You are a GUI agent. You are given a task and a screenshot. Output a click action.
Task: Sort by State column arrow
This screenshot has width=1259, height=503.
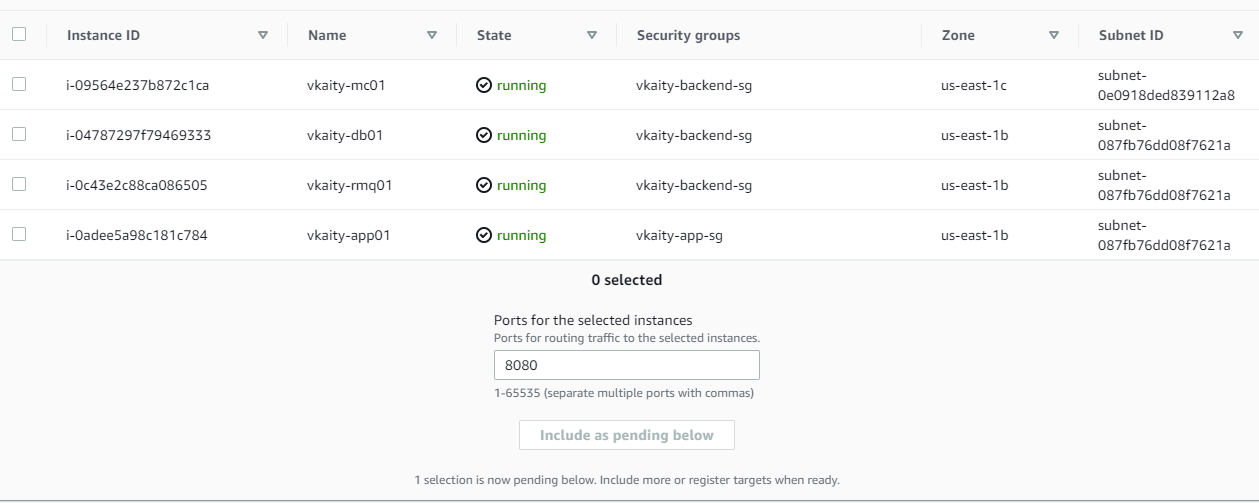pyautogui.click(x=592, y=35)
